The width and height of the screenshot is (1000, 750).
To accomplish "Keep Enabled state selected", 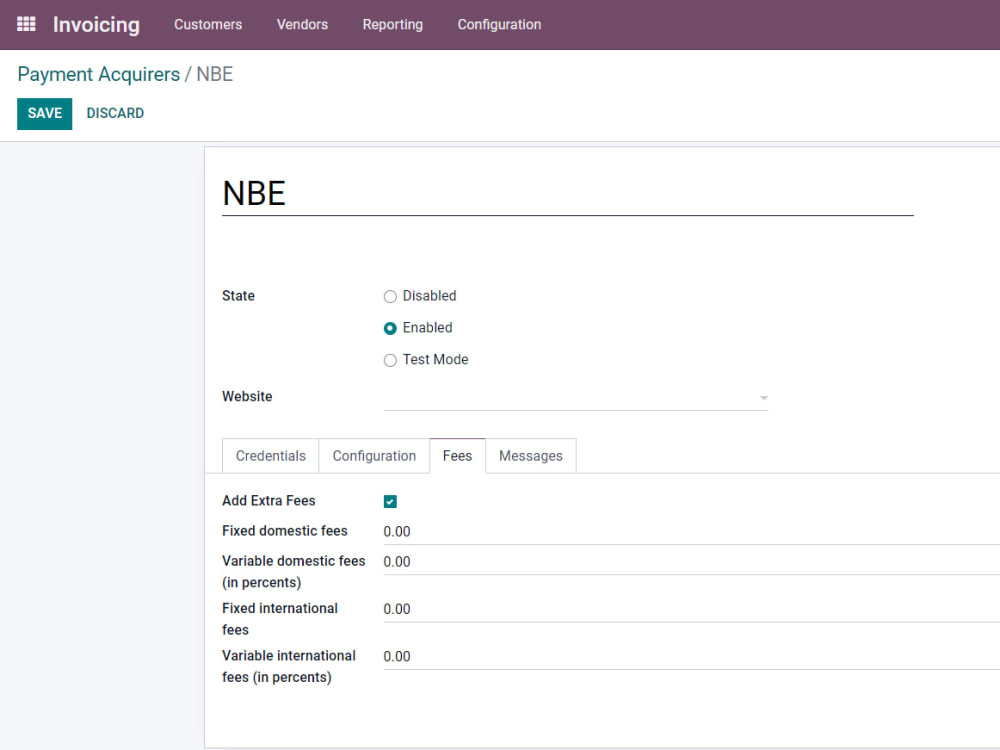I will coord(390,328).
